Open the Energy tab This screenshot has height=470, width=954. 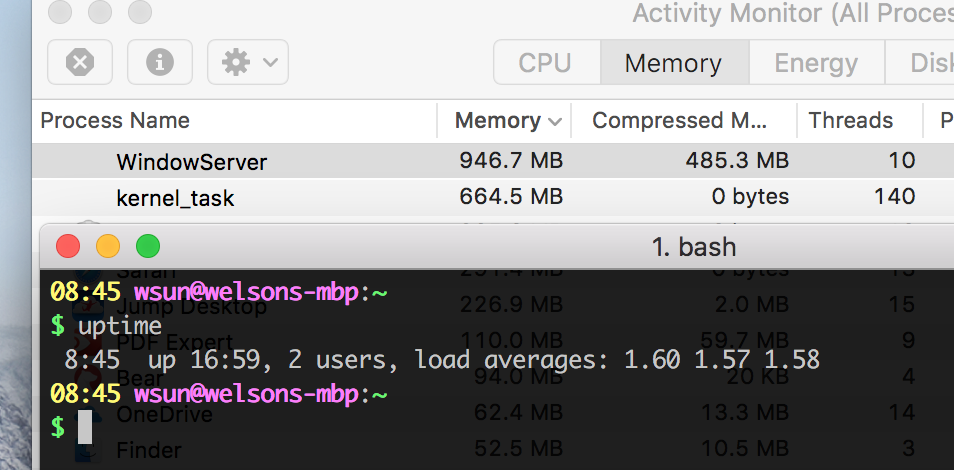click(817, 63)
